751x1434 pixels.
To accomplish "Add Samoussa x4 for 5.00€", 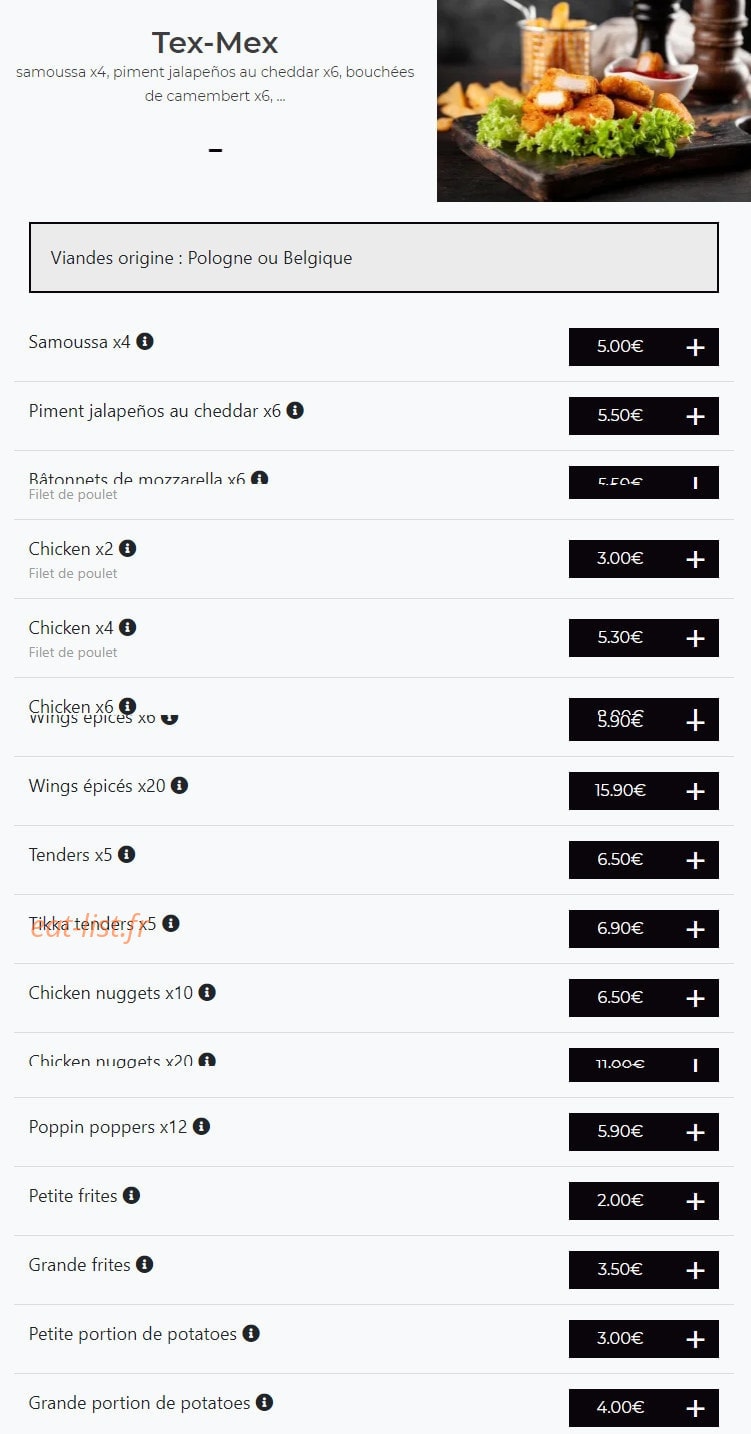I will (644, 347).
